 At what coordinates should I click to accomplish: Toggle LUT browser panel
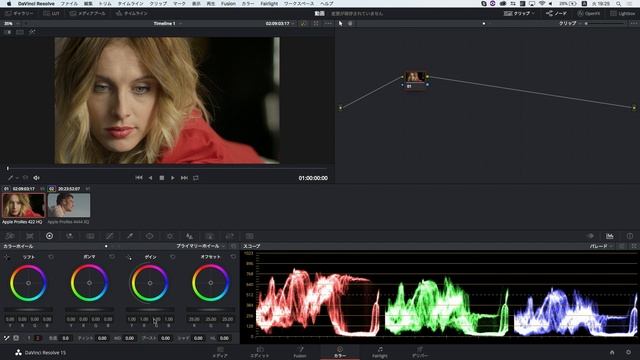tap(51, 13)
